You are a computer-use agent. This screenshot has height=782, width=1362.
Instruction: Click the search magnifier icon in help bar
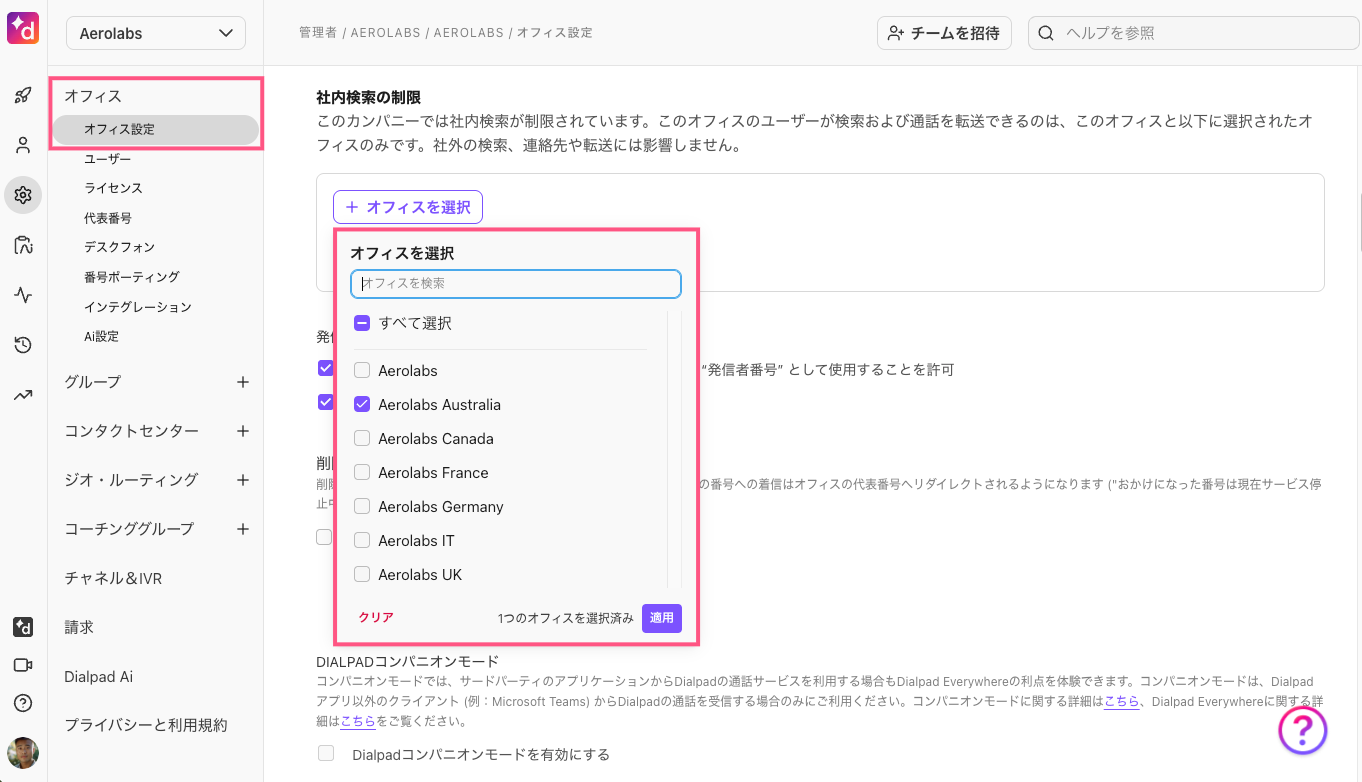(1046, 33)
